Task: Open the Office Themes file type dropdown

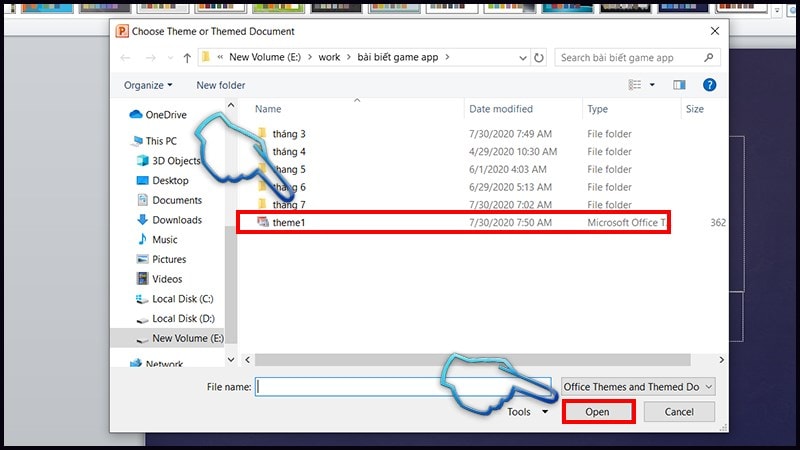Action: 638,387
